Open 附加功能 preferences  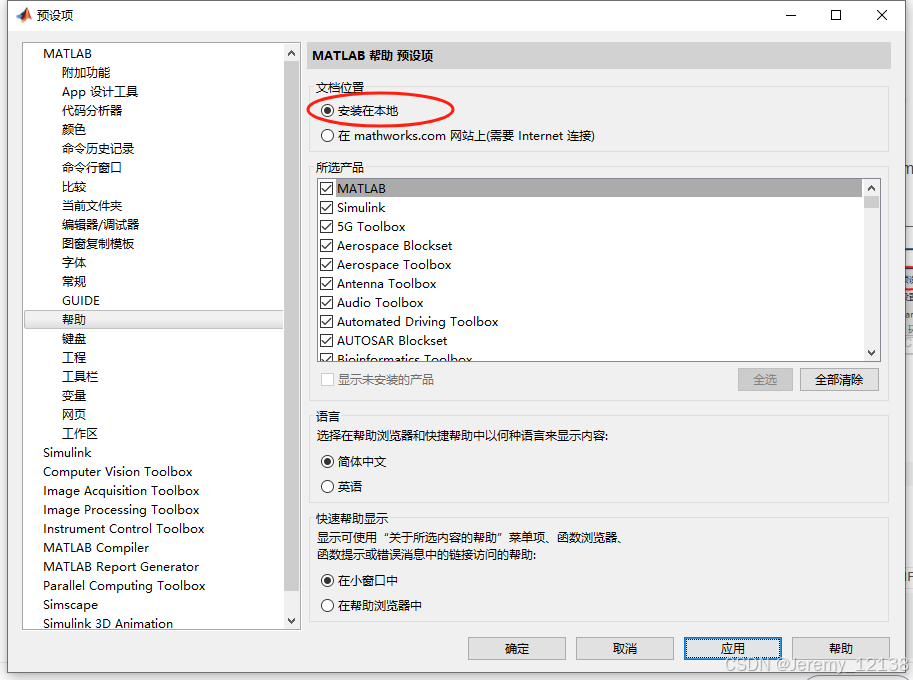(x=86, y=73)
